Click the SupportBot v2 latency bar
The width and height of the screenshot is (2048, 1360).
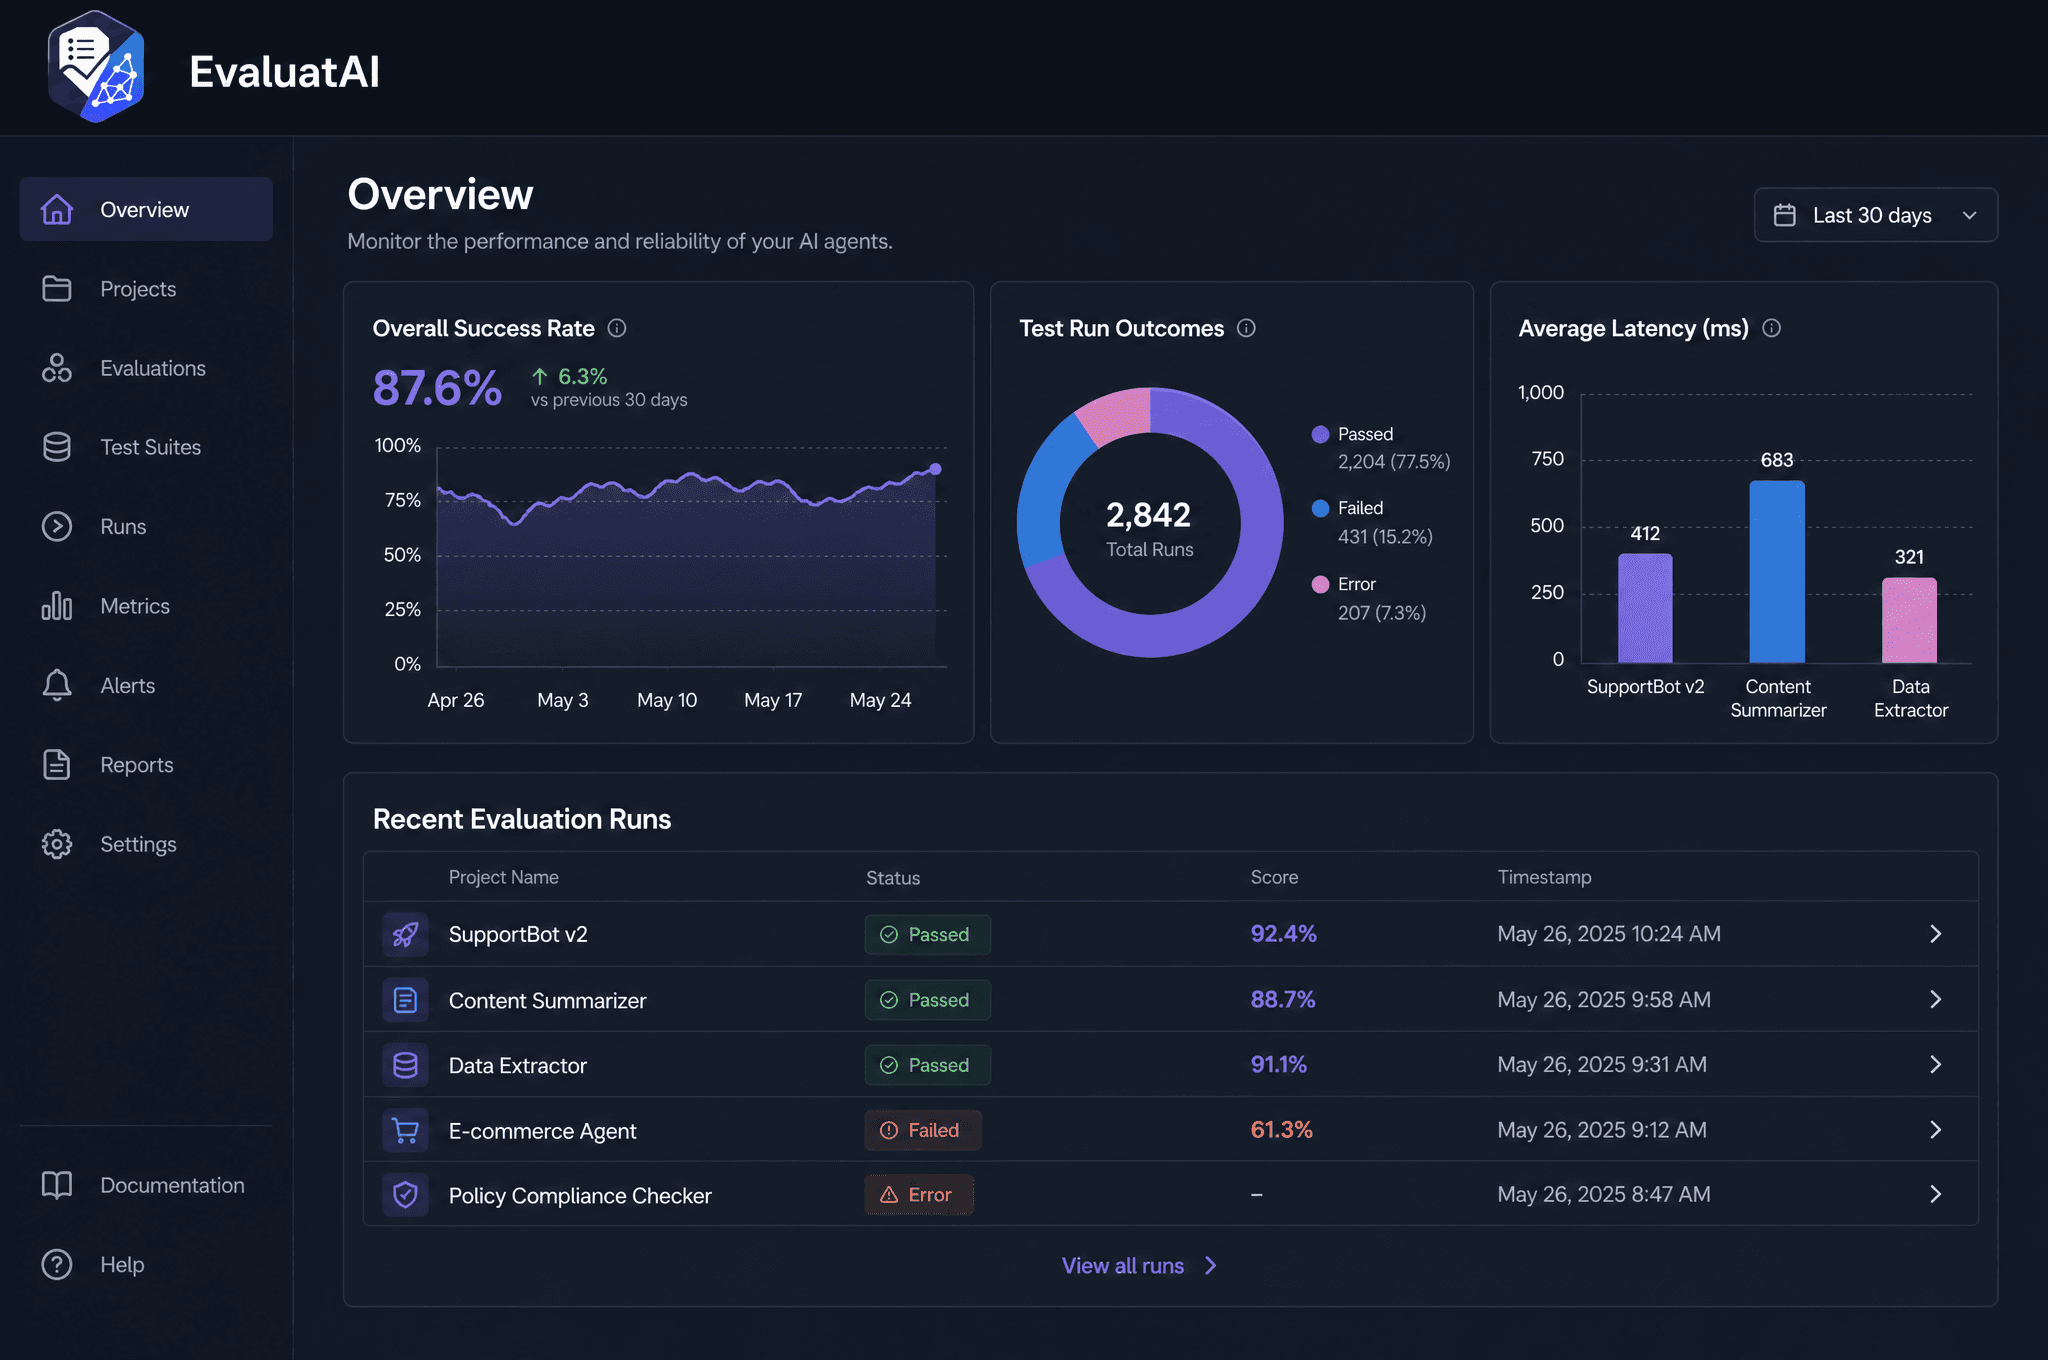[1645, 607]
